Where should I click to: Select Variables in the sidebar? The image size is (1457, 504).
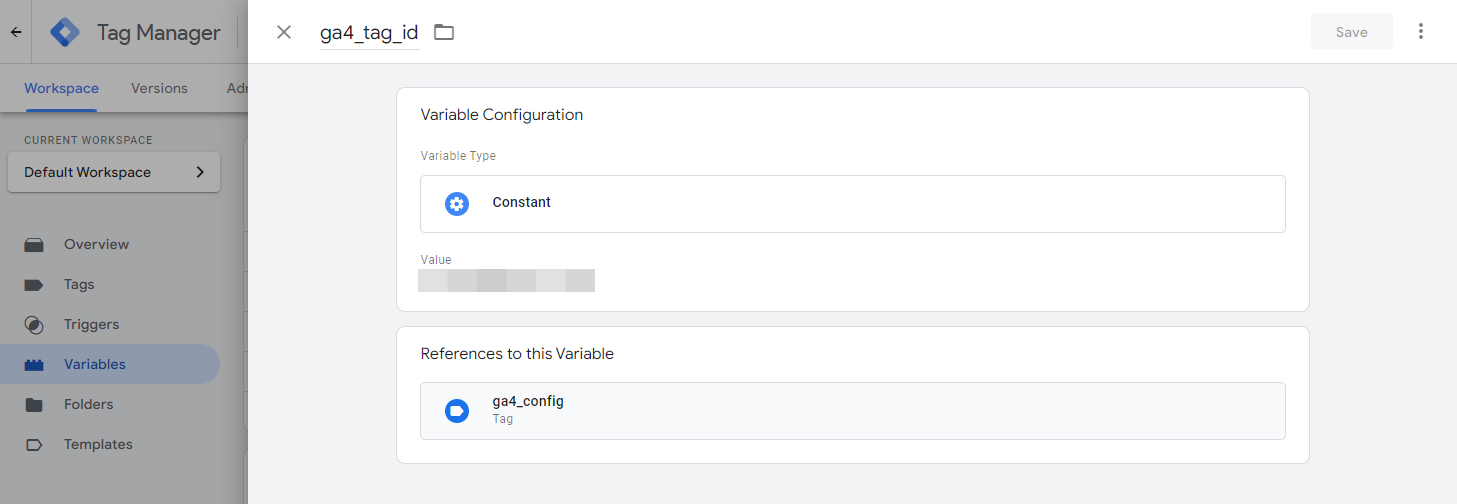click(95, 364)
